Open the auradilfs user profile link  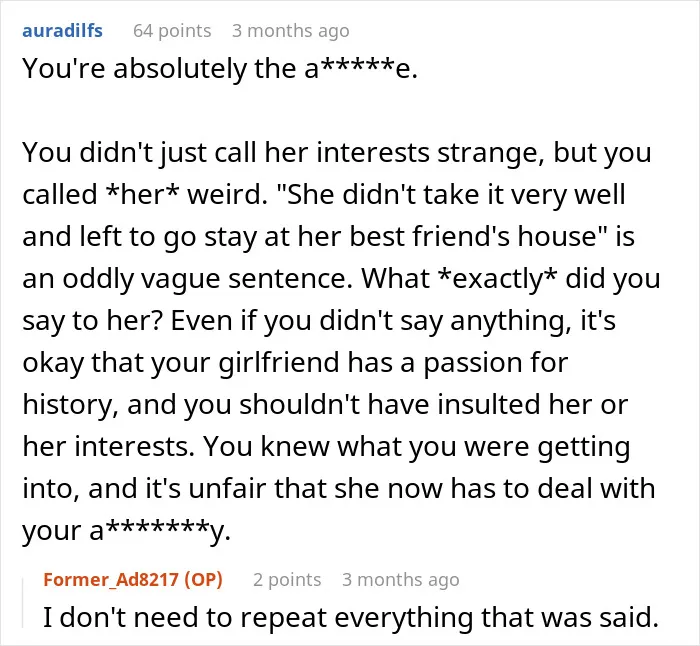click(x=62, y=31)
